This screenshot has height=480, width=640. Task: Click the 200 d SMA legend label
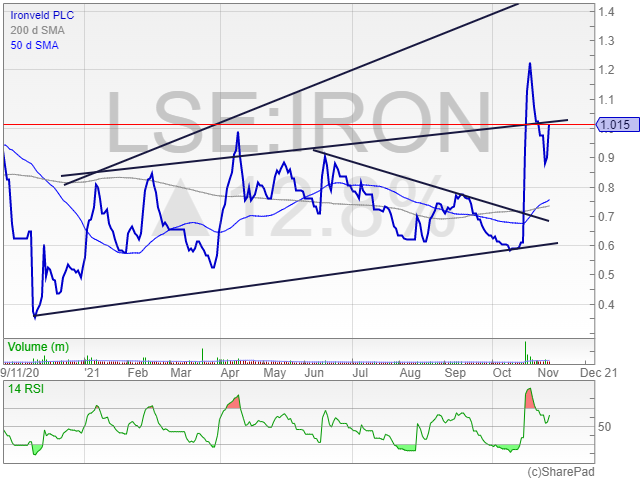38,30
